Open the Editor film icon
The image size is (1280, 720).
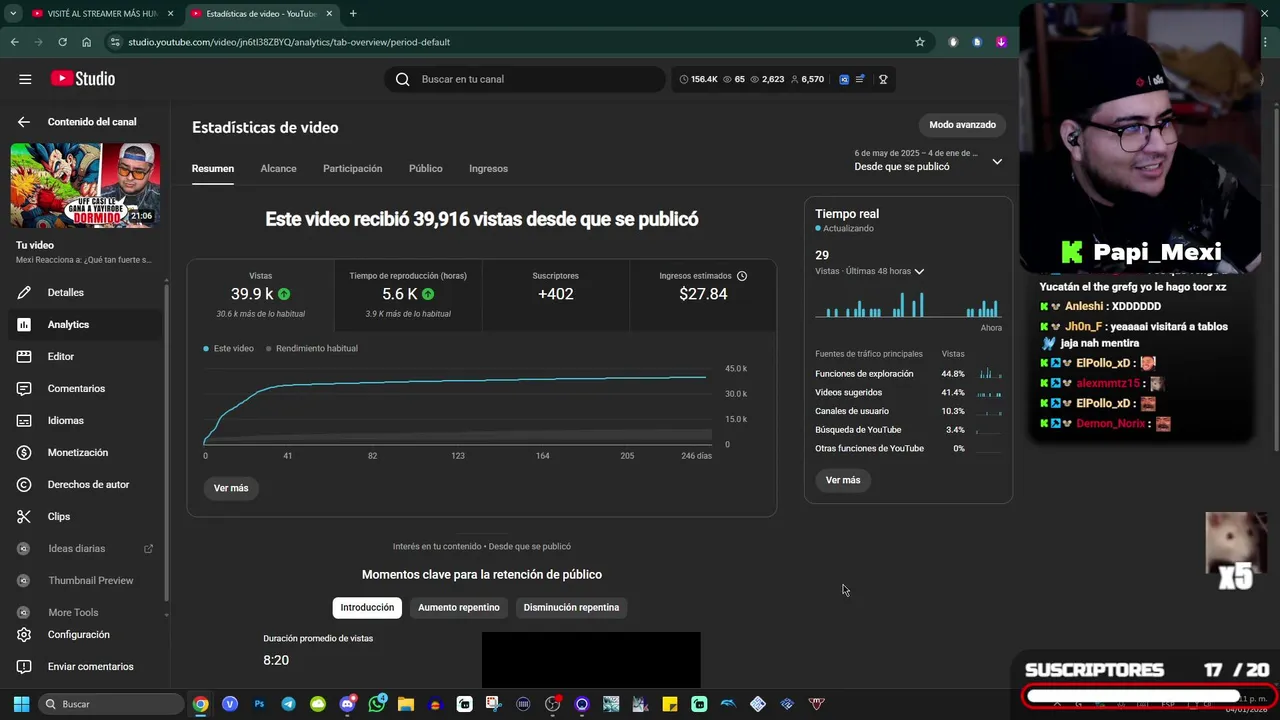[24, 356]
